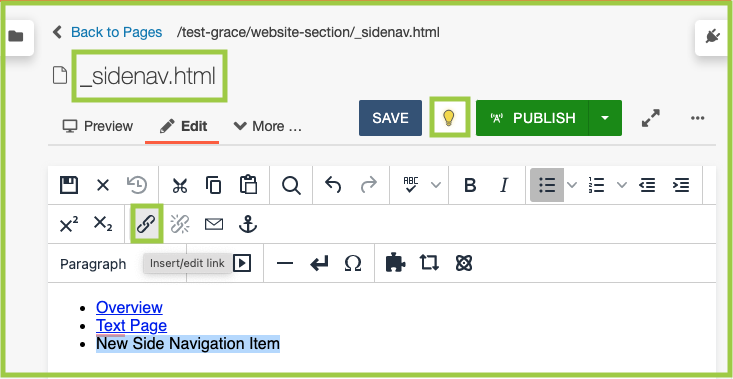
Task: Toggle italic formatting
Action: 504,186
